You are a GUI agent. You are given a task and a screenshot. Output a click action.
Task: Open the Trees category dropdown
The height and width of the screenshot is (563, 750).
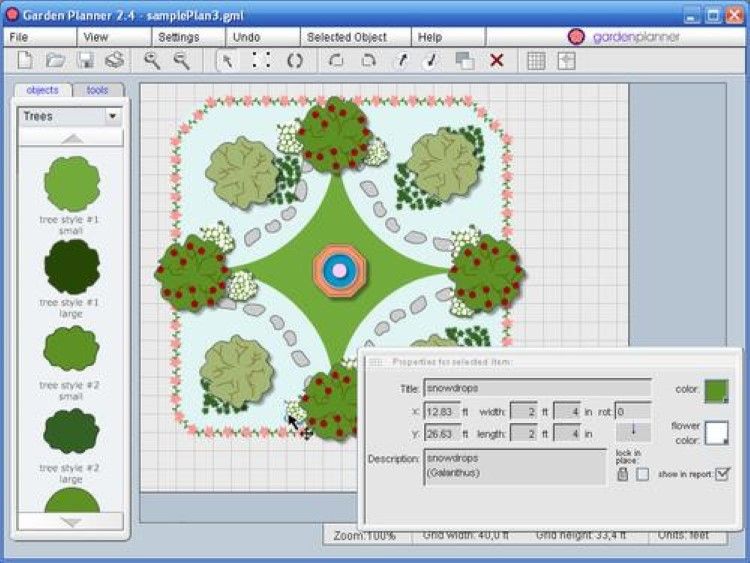click(112, 116)
